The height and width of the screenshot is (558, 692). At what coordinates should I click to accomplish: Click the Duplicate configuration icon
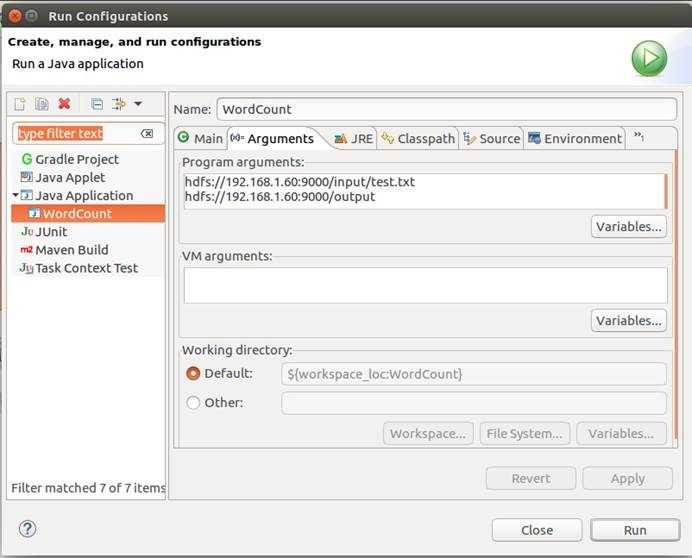(x=42, y=104)
